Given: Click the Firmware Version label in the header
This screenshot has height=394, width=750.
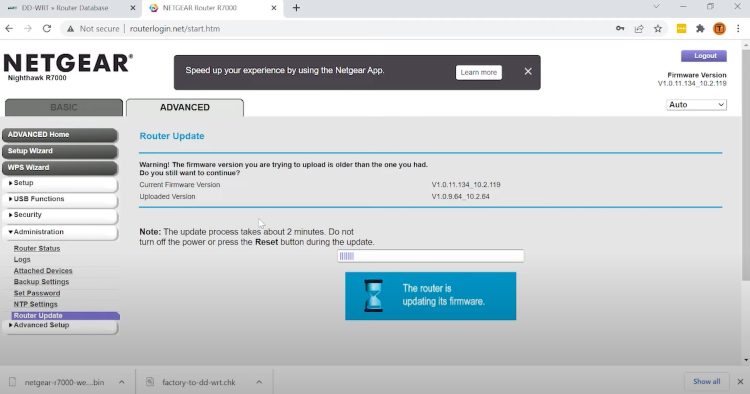Looking at the screenshot, I should [696, 75].
